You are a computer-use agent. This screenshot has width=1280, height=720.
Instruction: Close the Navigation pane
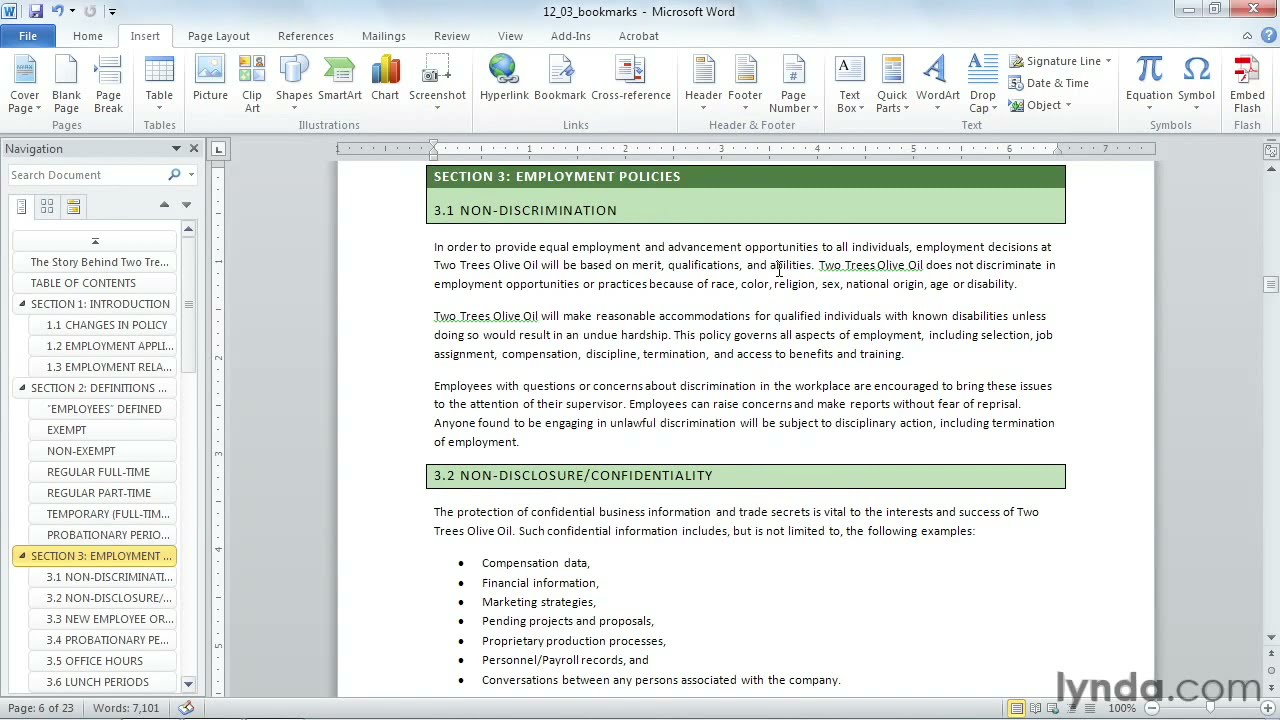click(x=194, y=149)
